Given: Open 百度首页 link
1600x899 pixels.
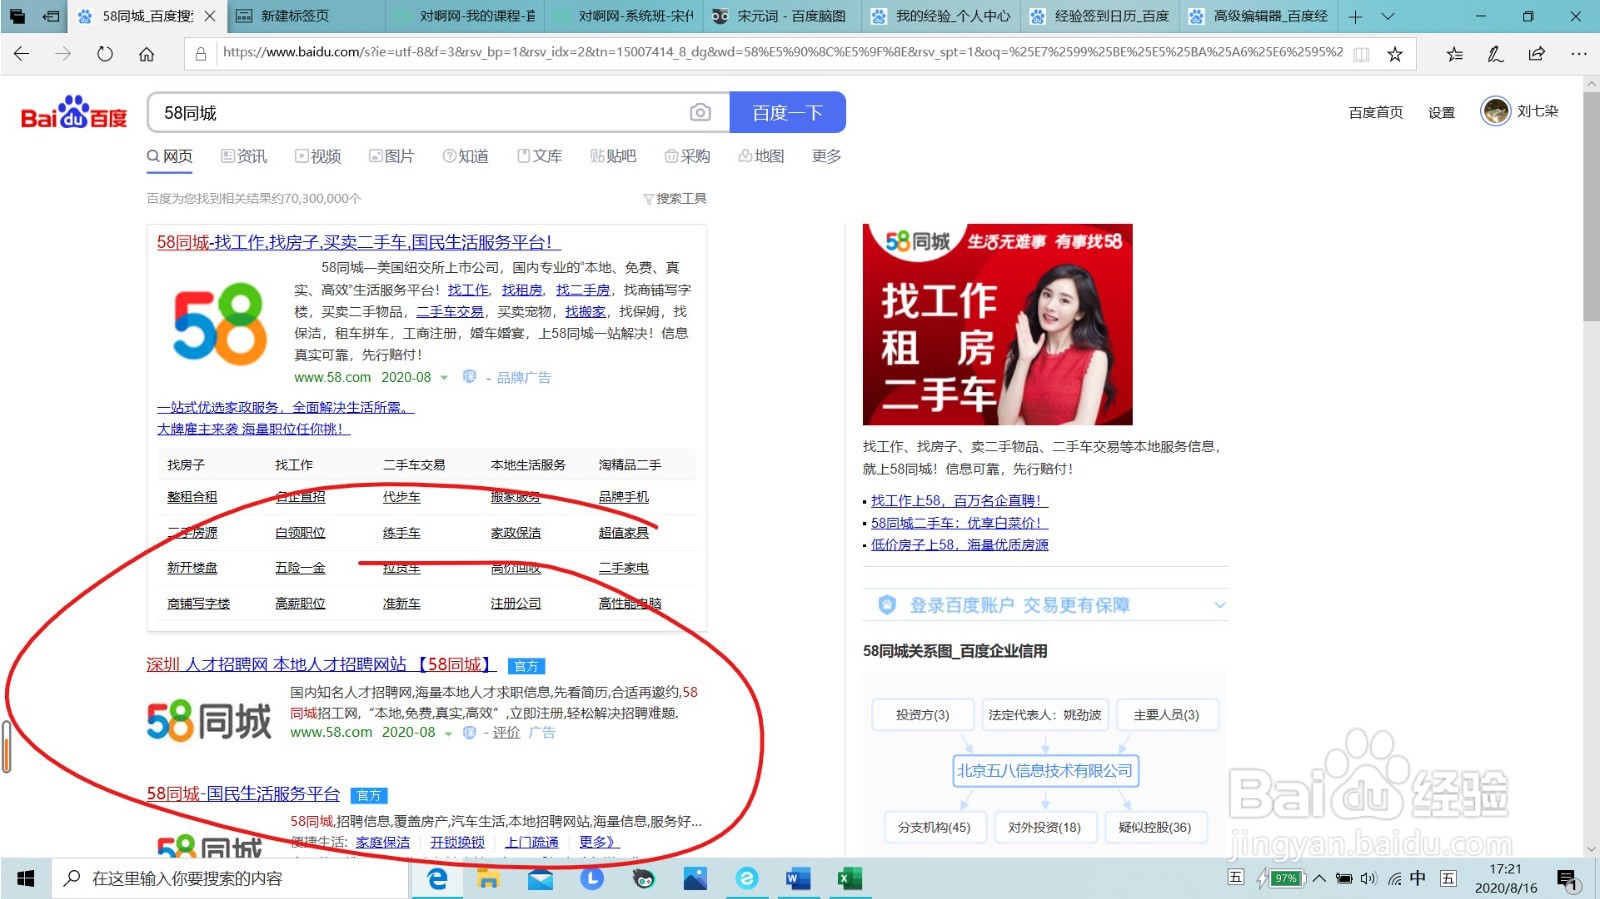Looking at the screenshot, I should coord(1376,112).
